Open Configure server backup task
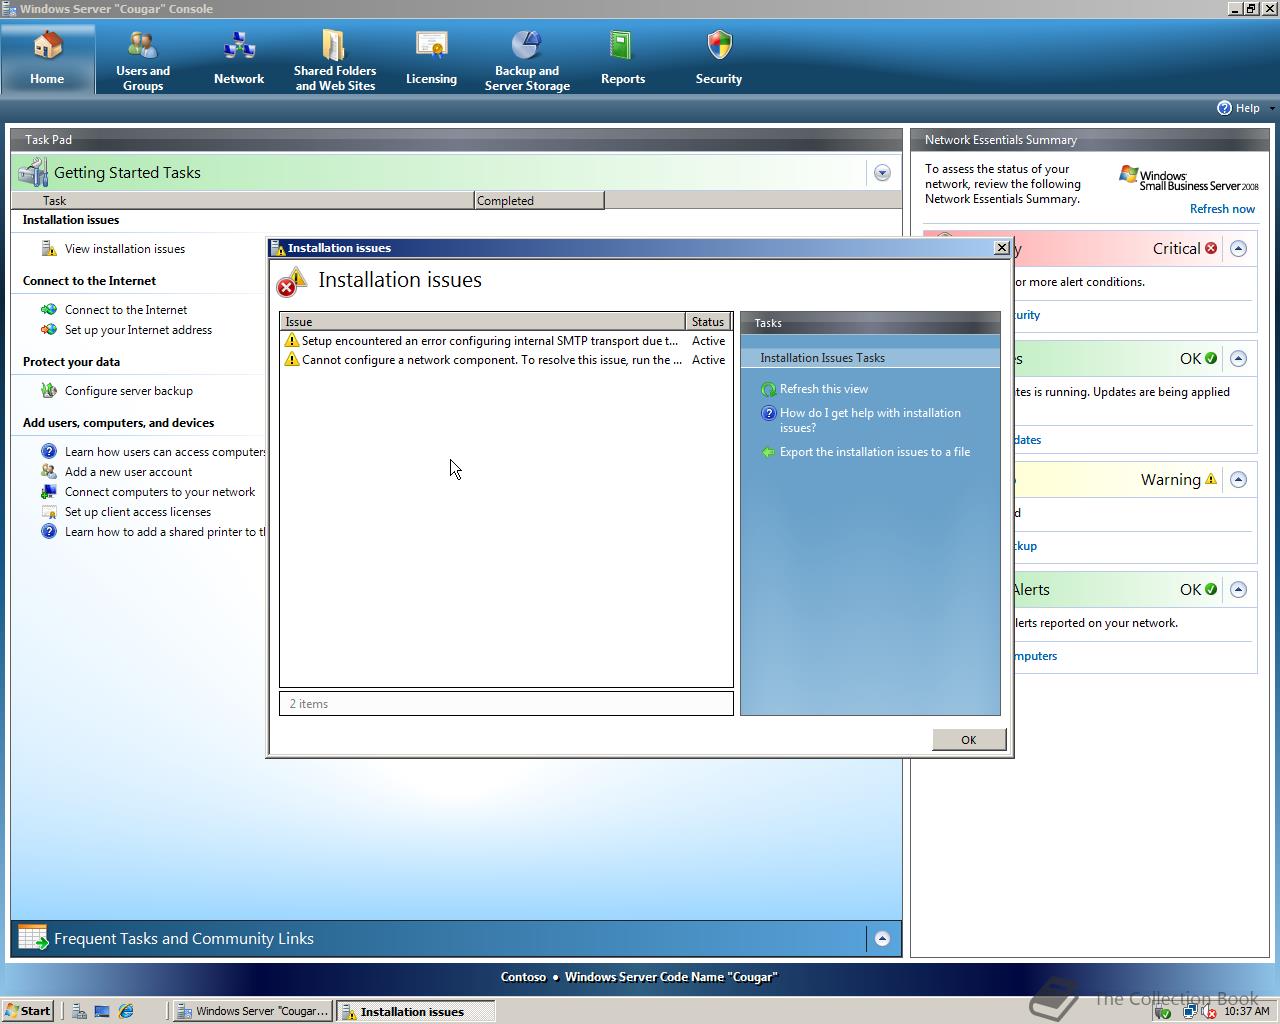 (x=129, y=391)
